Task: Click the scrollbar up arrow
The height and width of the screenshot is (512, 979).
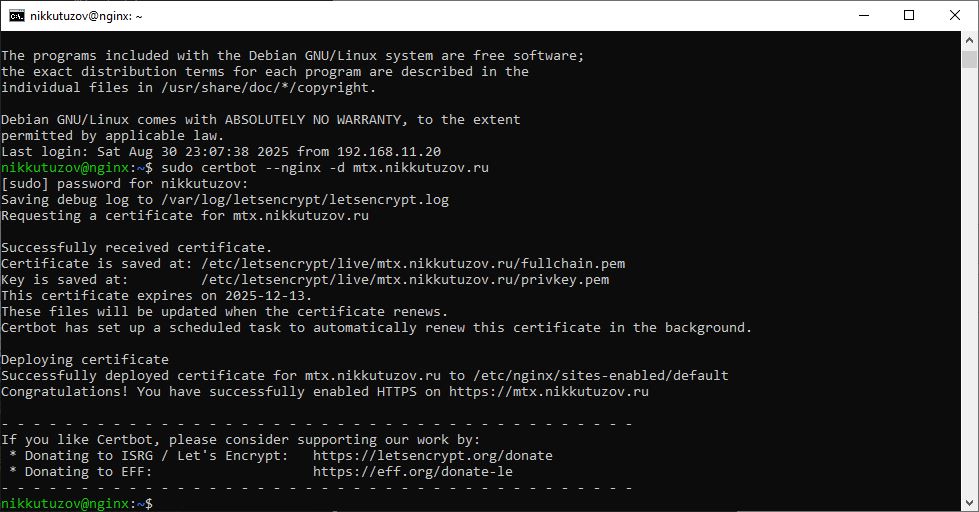Action: [x=969, y=42]
